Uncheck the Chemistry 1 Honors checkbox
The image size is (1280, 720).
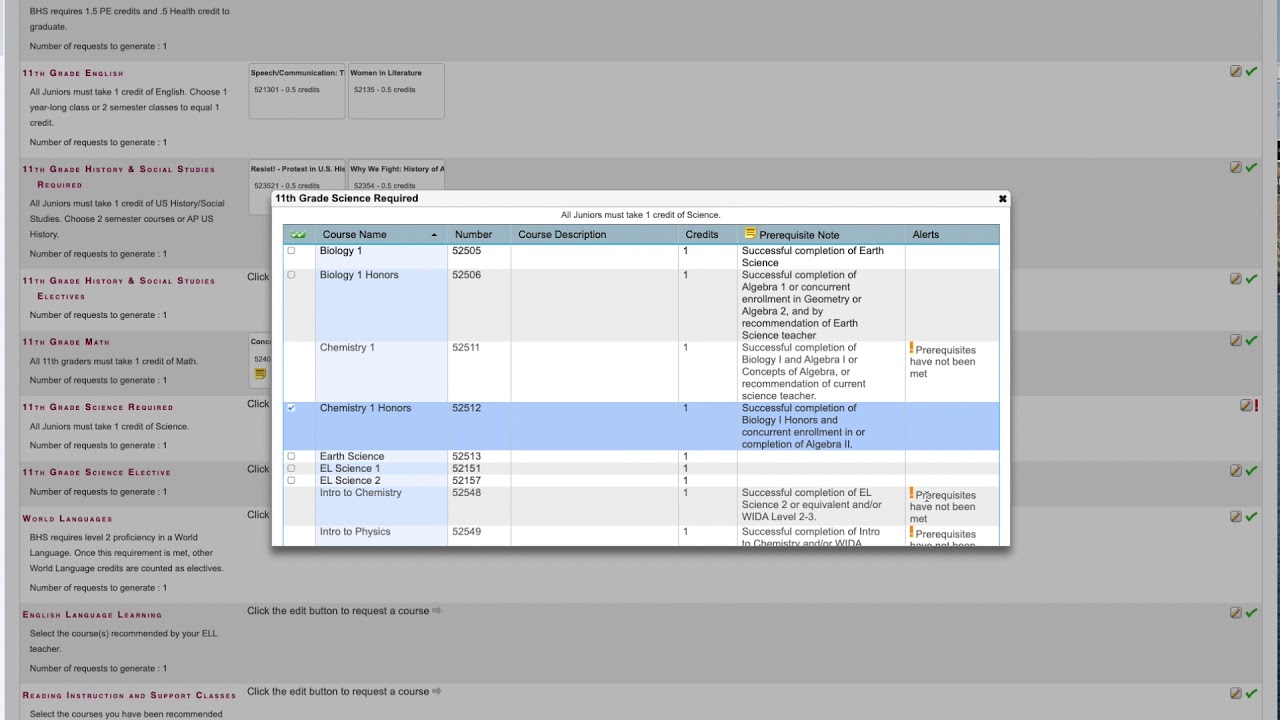click(291, 408)
